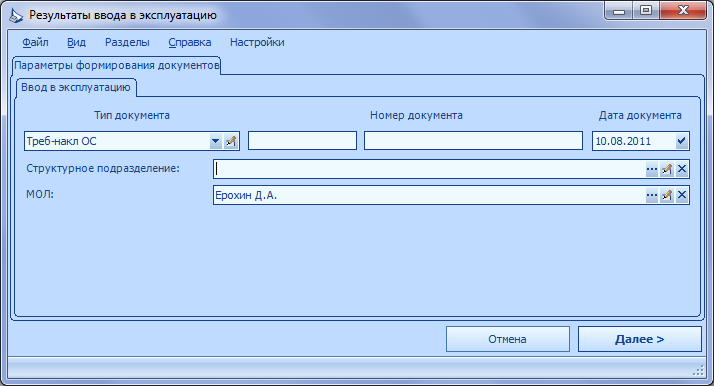Click the МОЛ: label
The image size is (714, 386).
coord(40,194)
